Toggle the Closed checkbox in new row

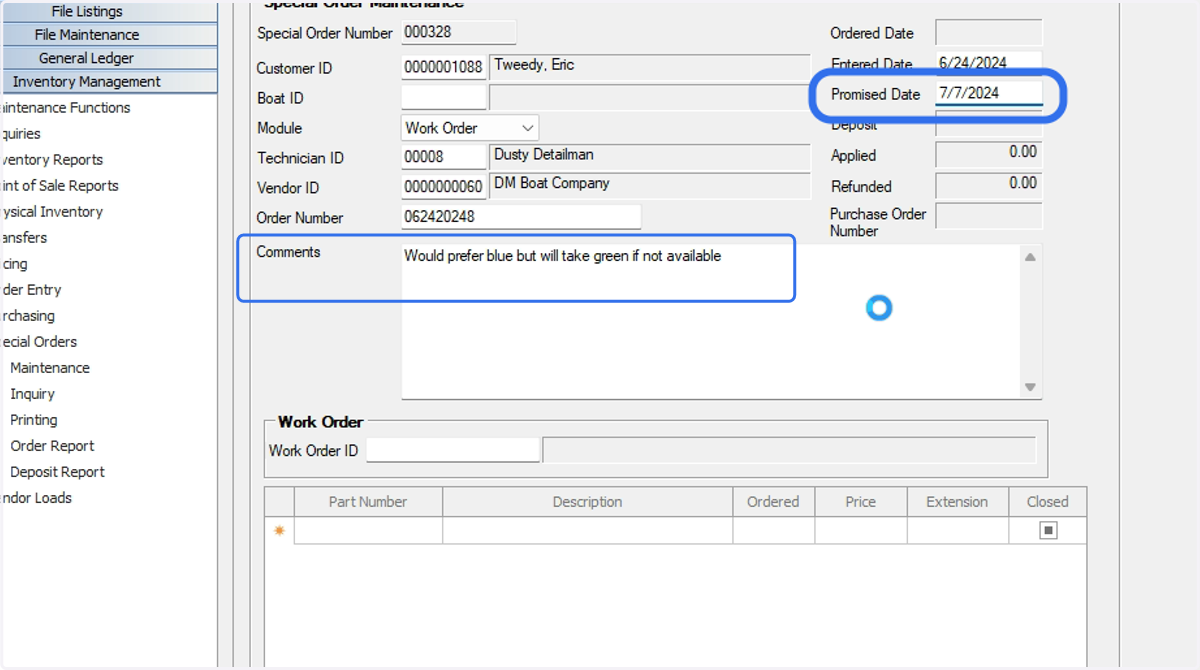[1048, 531]
